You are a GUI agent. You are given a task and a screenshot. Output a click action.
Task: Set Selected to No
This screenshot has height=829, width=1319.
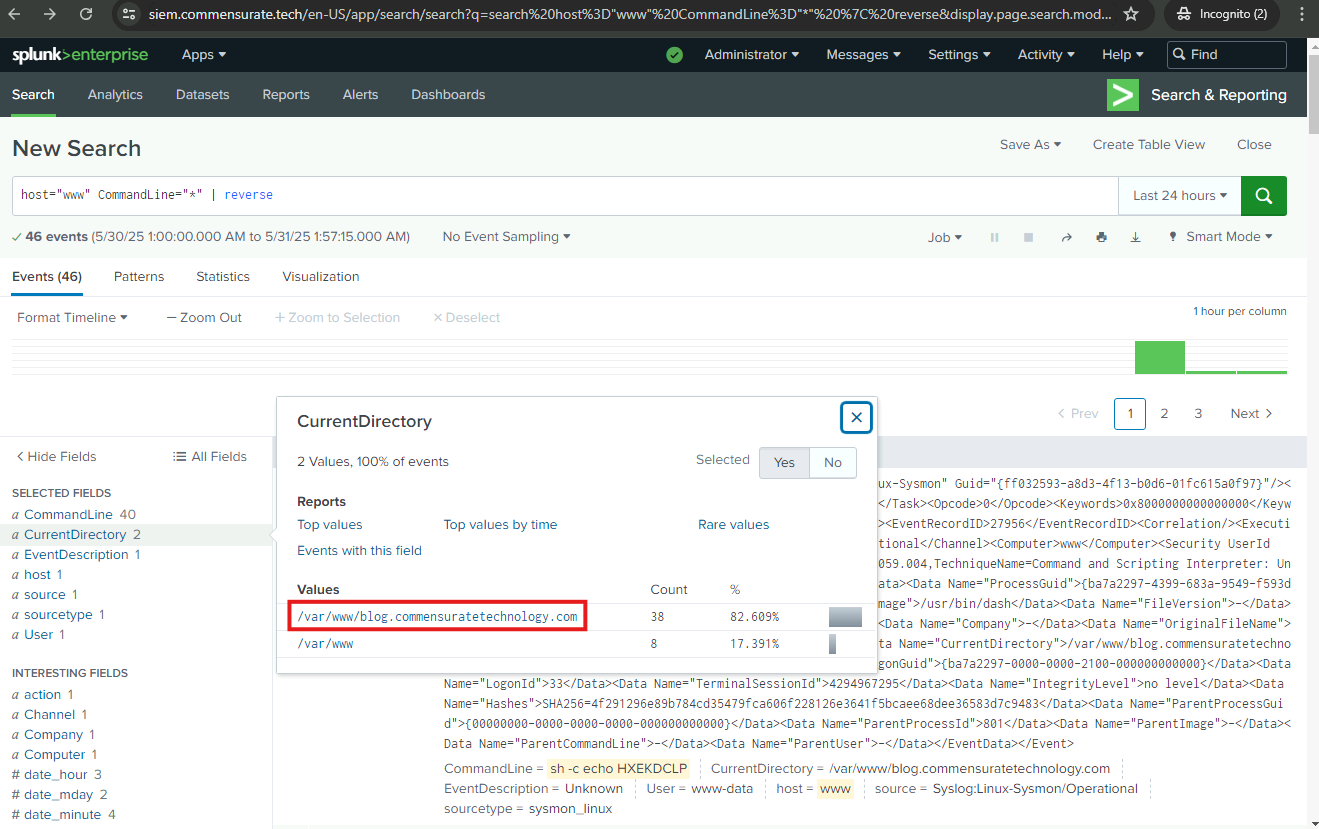(832, 462)
